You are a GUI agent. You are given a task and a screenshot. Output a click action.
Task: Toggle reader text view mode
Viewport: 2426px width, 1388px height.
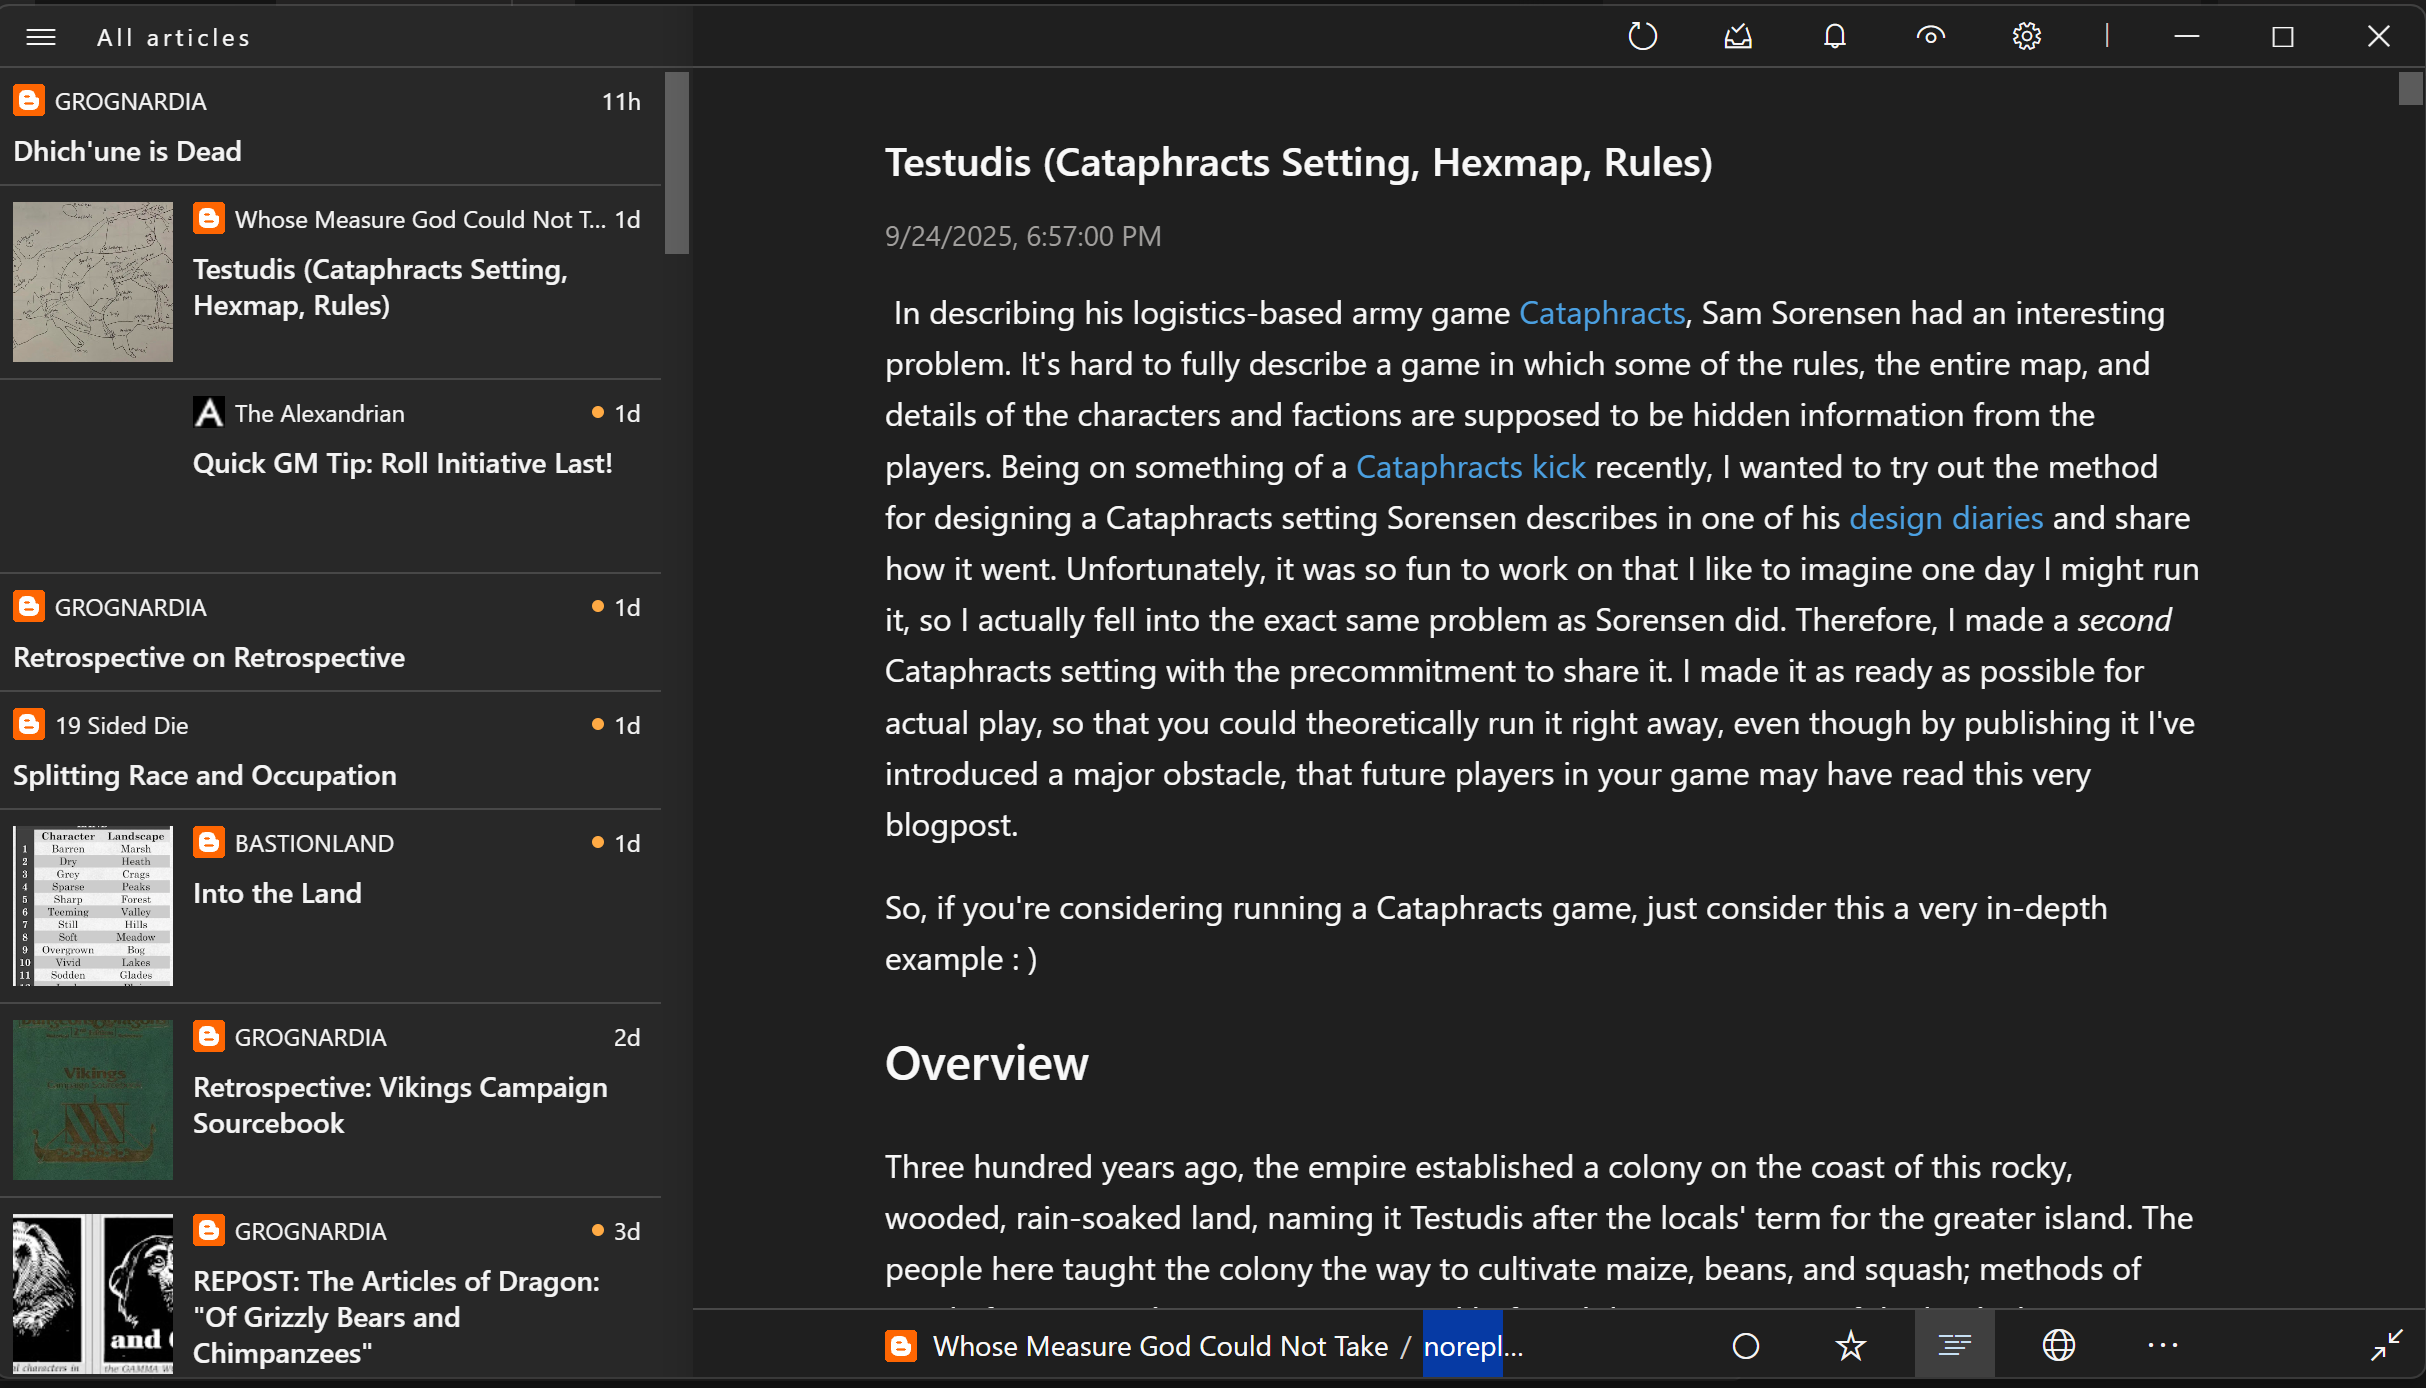tap(1954, 1346)
